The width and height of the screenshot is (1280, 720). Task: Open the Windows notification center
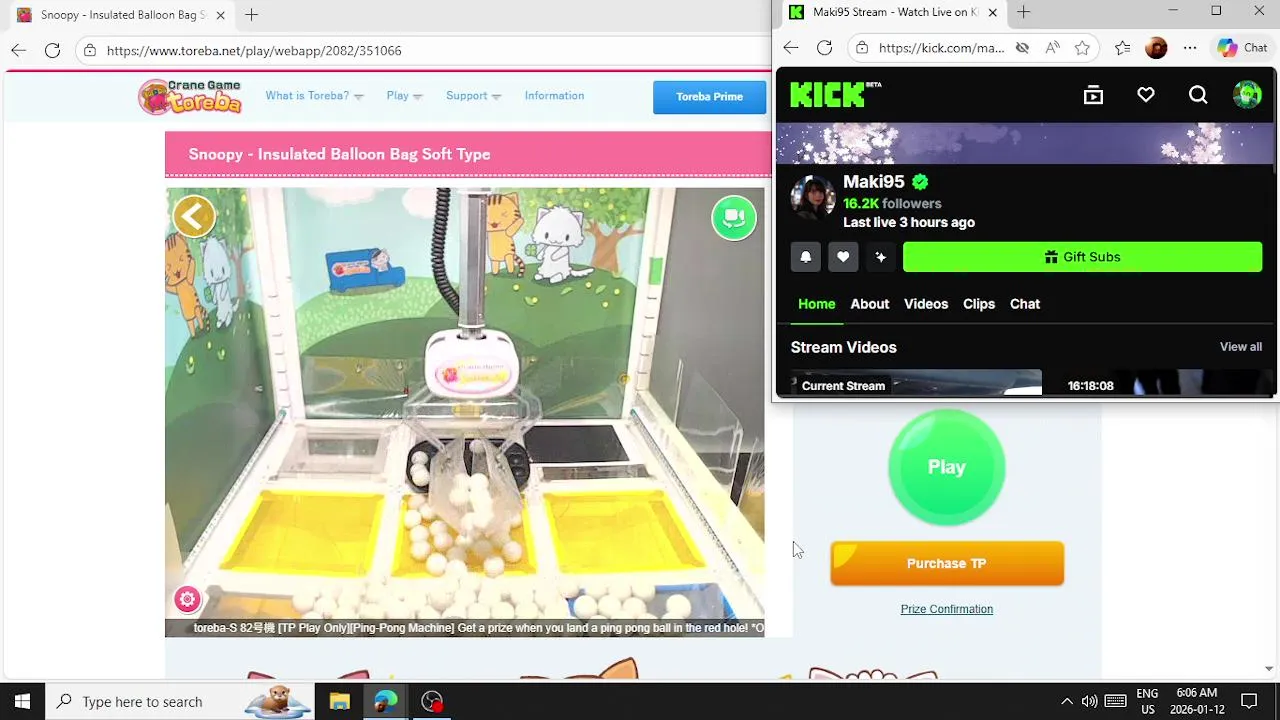pos(1249,701)
